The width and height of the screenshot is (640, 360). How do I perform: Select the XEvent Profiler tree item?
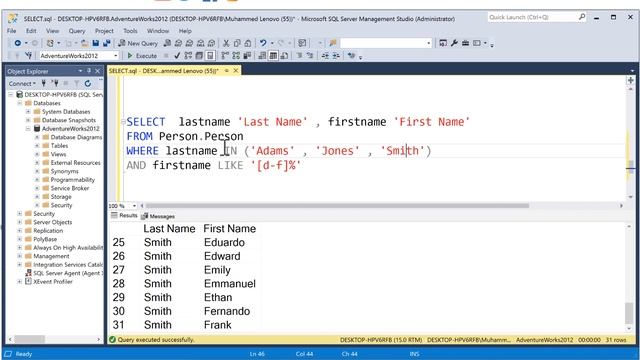49,282
